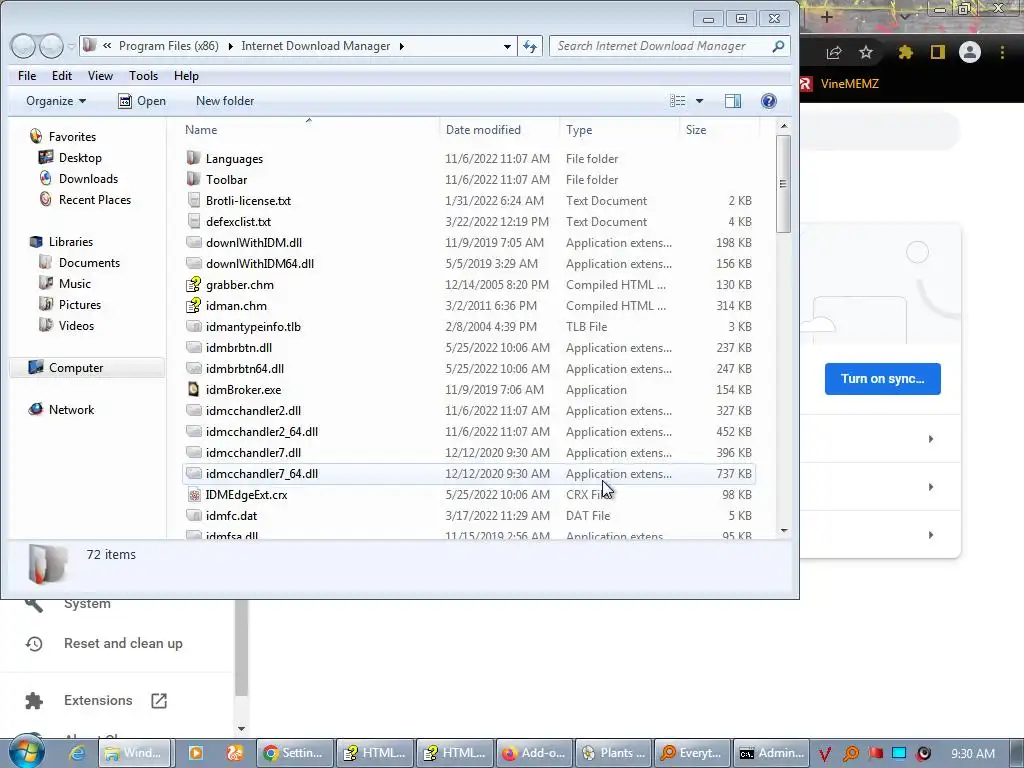The image size is (1024, 768).
Task: Open the View menu
Action: pos(100,76)
